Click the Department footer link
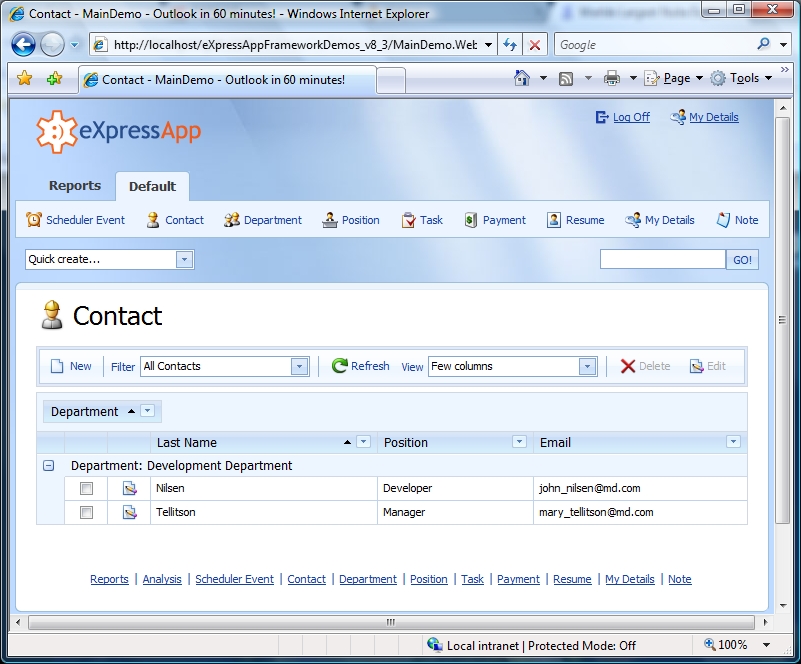 tap(368, 579)
